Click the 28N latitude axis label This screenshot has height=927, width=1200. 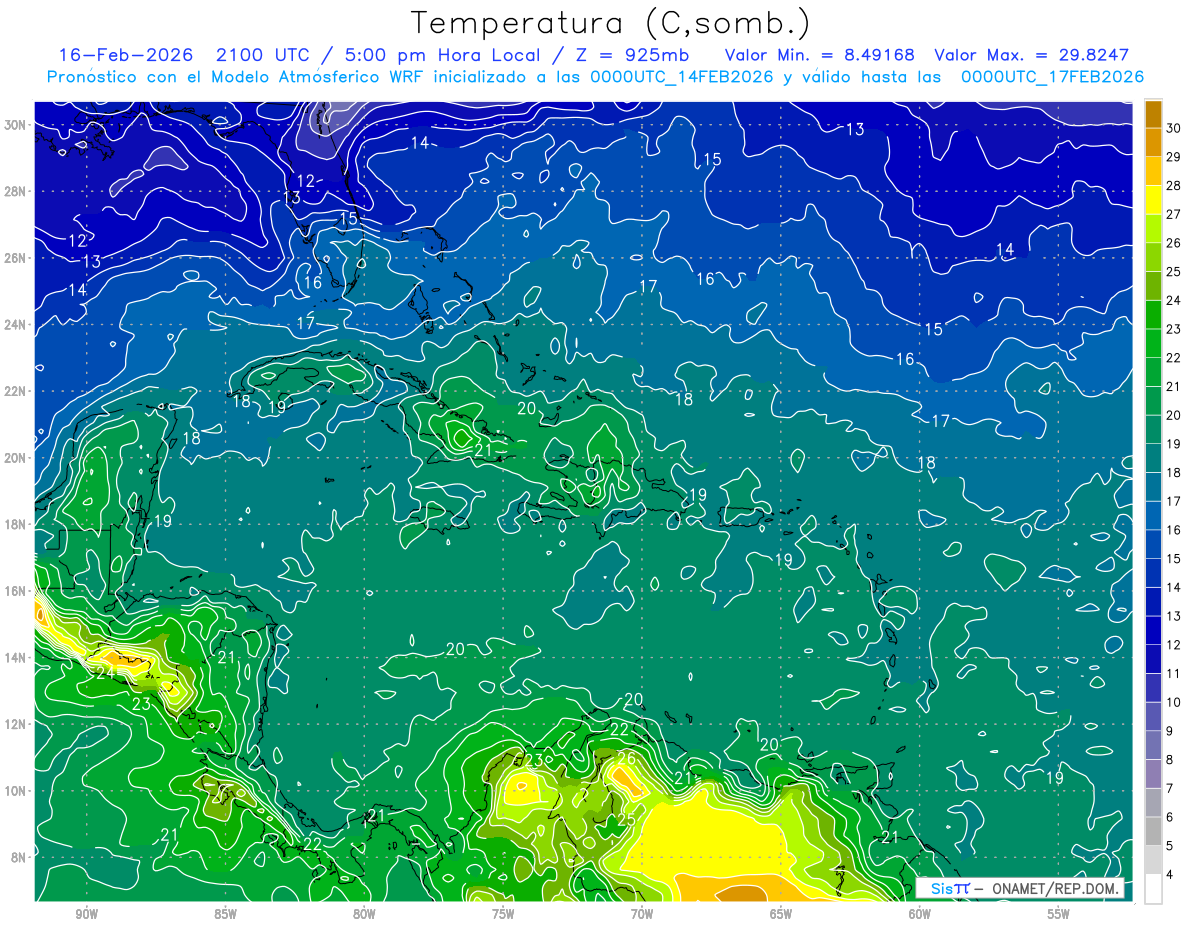(x=17, y=191)
